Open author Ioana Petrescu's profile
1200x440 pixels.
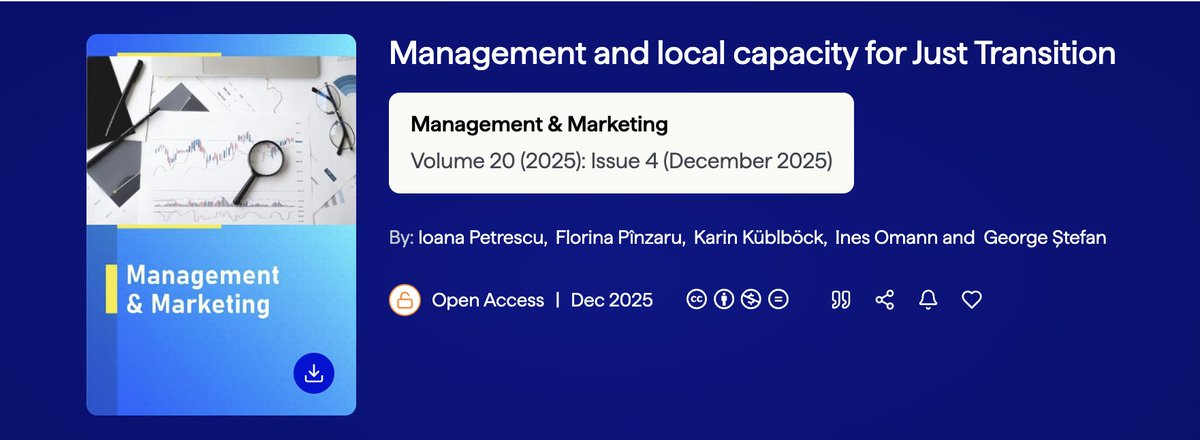click(483, 239)
